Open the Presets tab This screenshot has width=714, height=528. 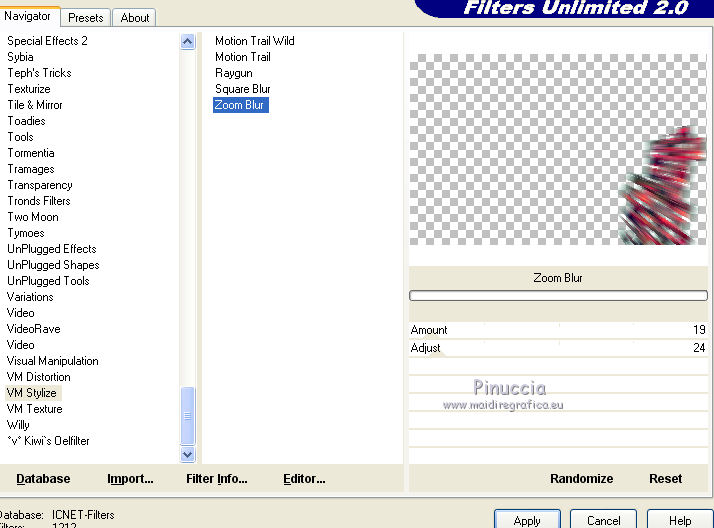(x=86, y=18)
